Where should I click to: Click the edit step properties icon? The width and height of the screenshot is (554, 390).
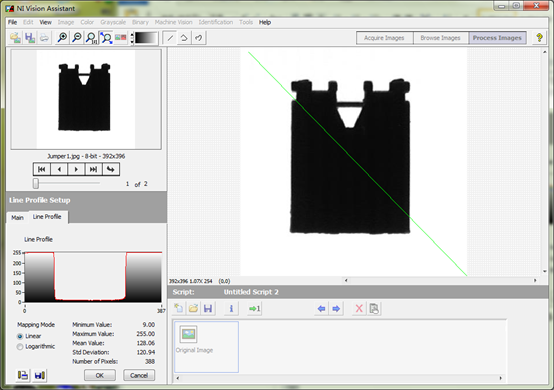pos(374,308)
